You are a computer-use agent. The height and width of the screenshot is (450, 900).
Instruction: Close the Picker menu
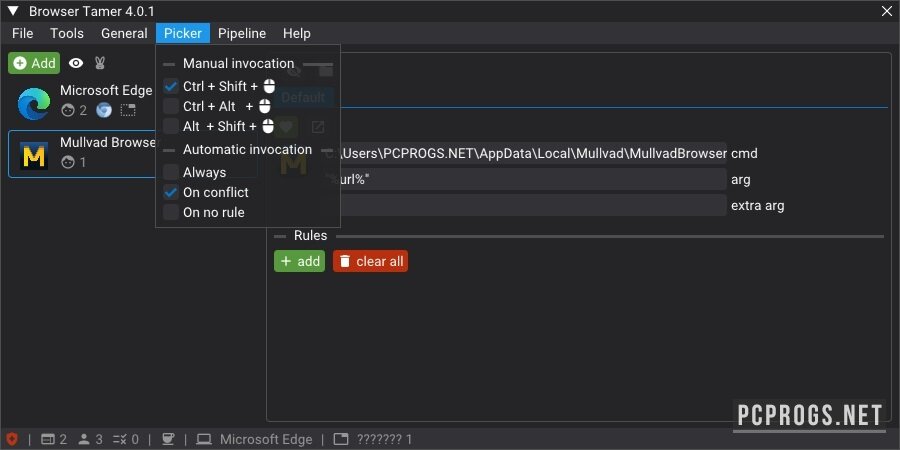[x=183, y=33]
